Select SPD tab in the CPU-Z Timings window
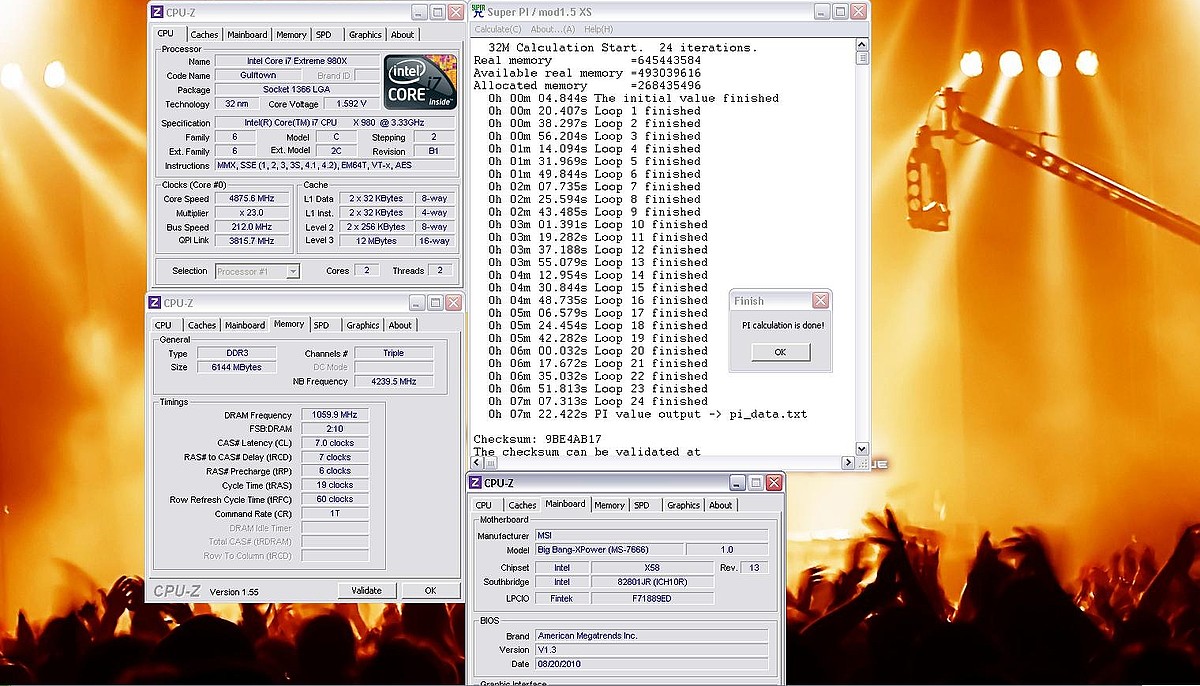1200x686 pixels. coord(321,325)
